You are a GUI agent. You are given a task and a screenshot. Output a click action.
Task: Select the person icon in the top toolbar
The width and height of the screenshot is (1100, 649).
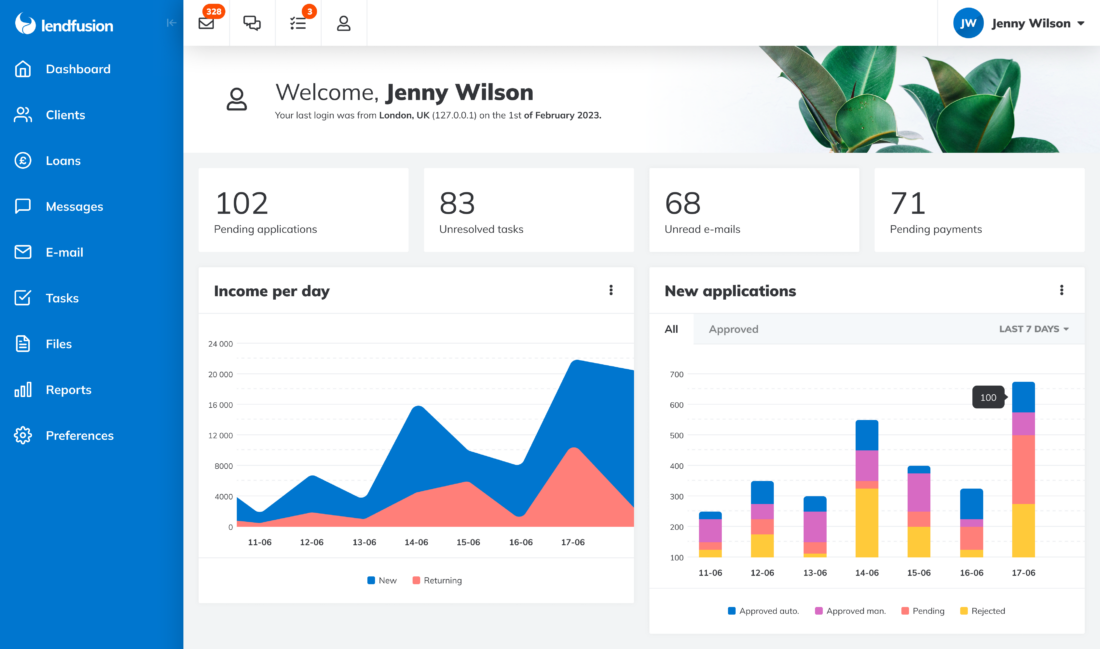(343, 23)
